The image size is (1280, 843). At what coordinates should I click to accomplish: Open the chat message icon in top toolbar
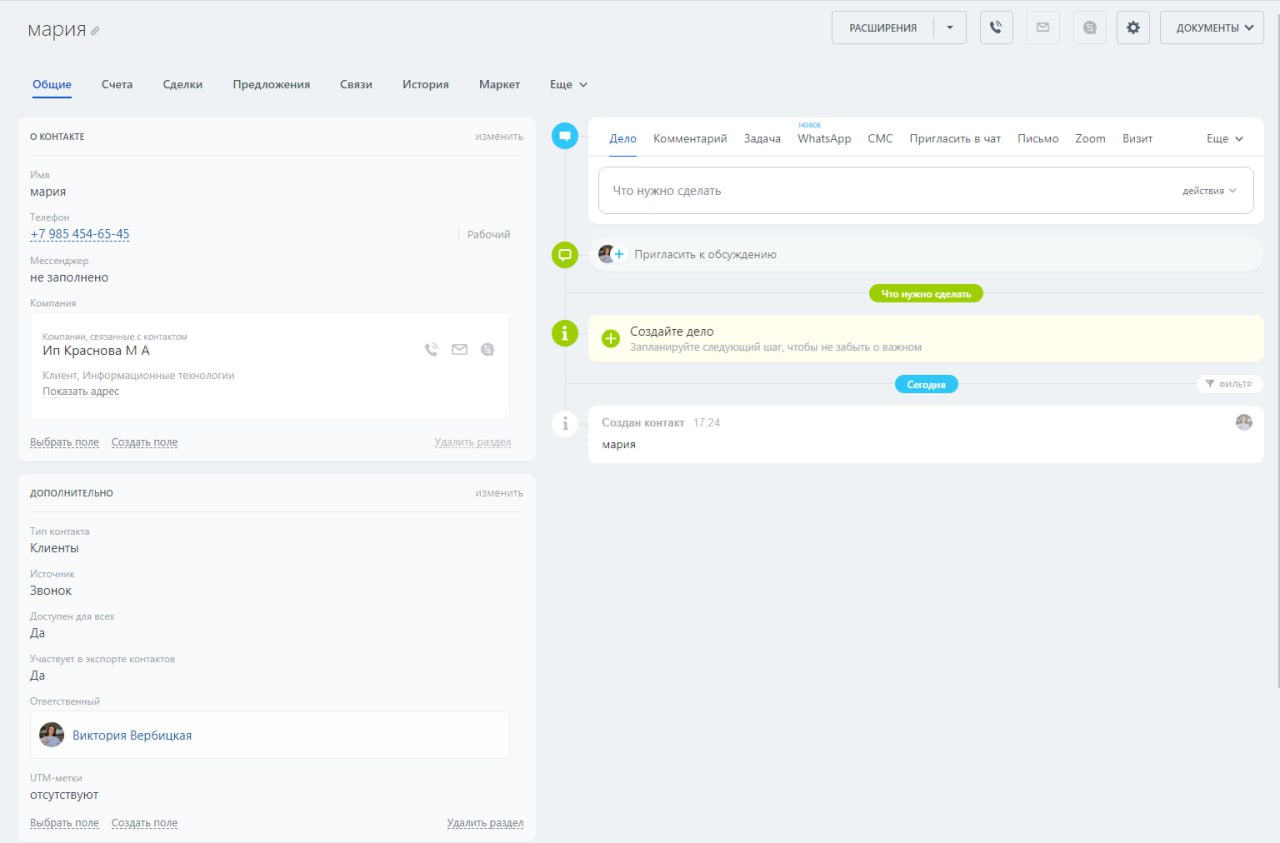[1090, 28]
